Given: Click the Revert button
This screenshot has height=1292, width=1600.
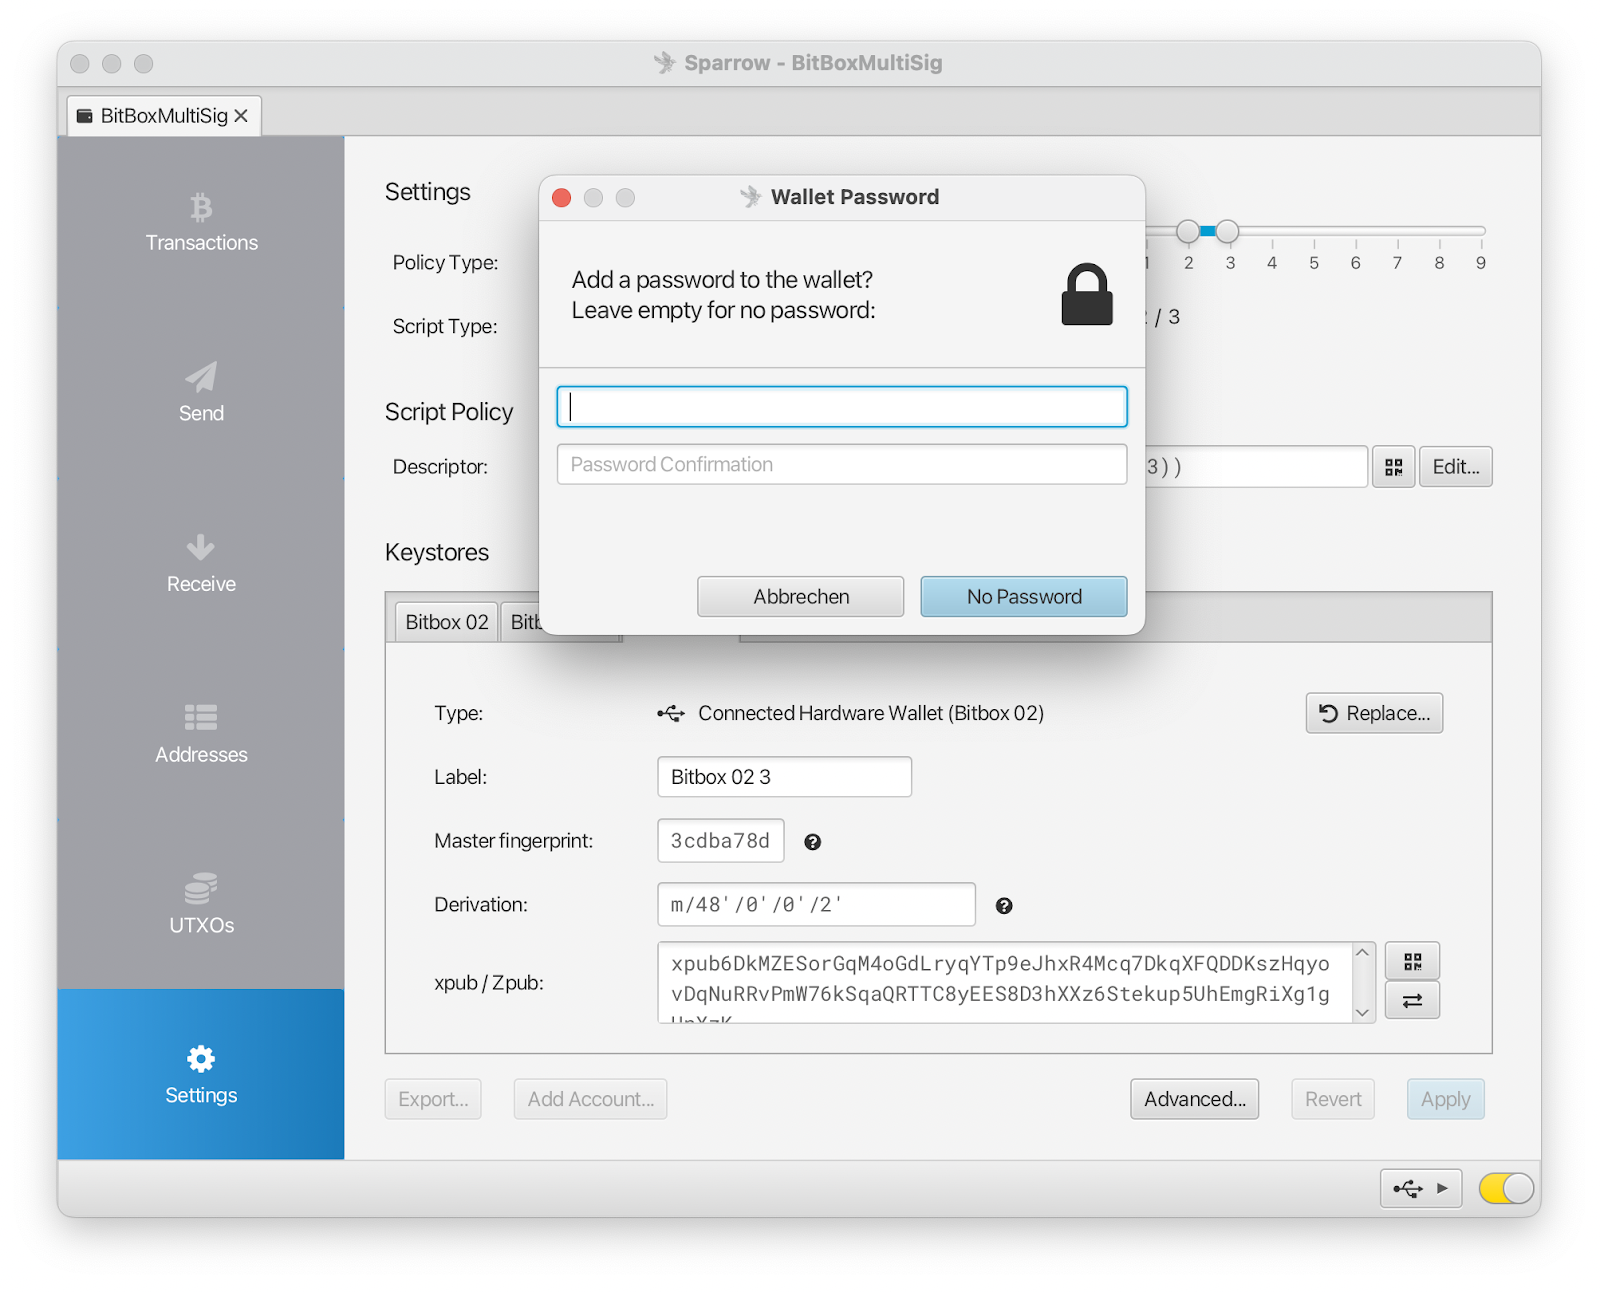Looking at the screenshot, I should click(1333, 1099).
